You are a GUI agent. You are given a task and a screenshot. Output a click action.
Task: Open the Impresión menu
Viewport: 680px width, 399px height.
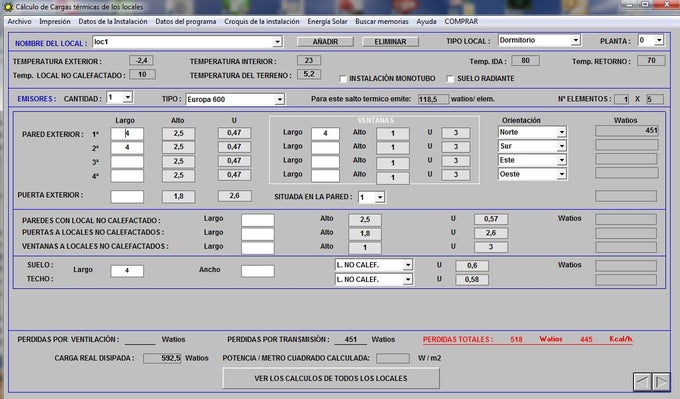pyautogui.click(x=55, y=21)
